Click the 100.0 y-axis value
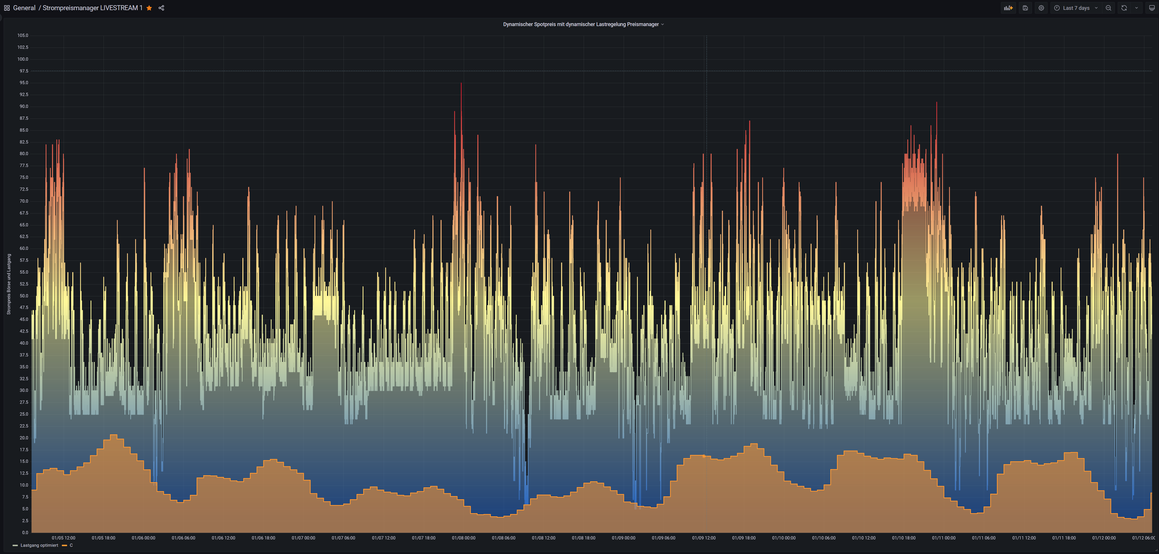Screen dimensions: 1159x554 pyautogui.click(x=22, y=59)
